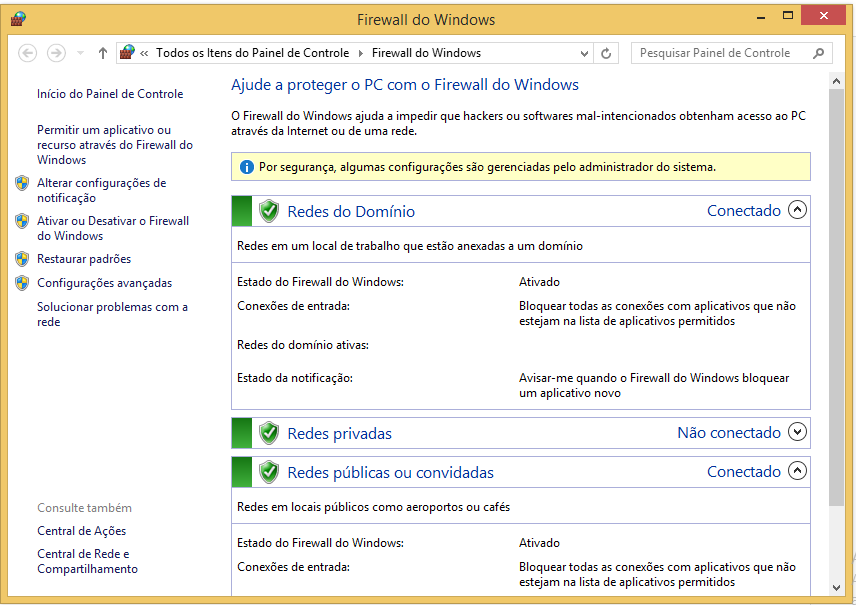
Task: Click the Windows Firewall title bar icon
Action: click(18, 19)
